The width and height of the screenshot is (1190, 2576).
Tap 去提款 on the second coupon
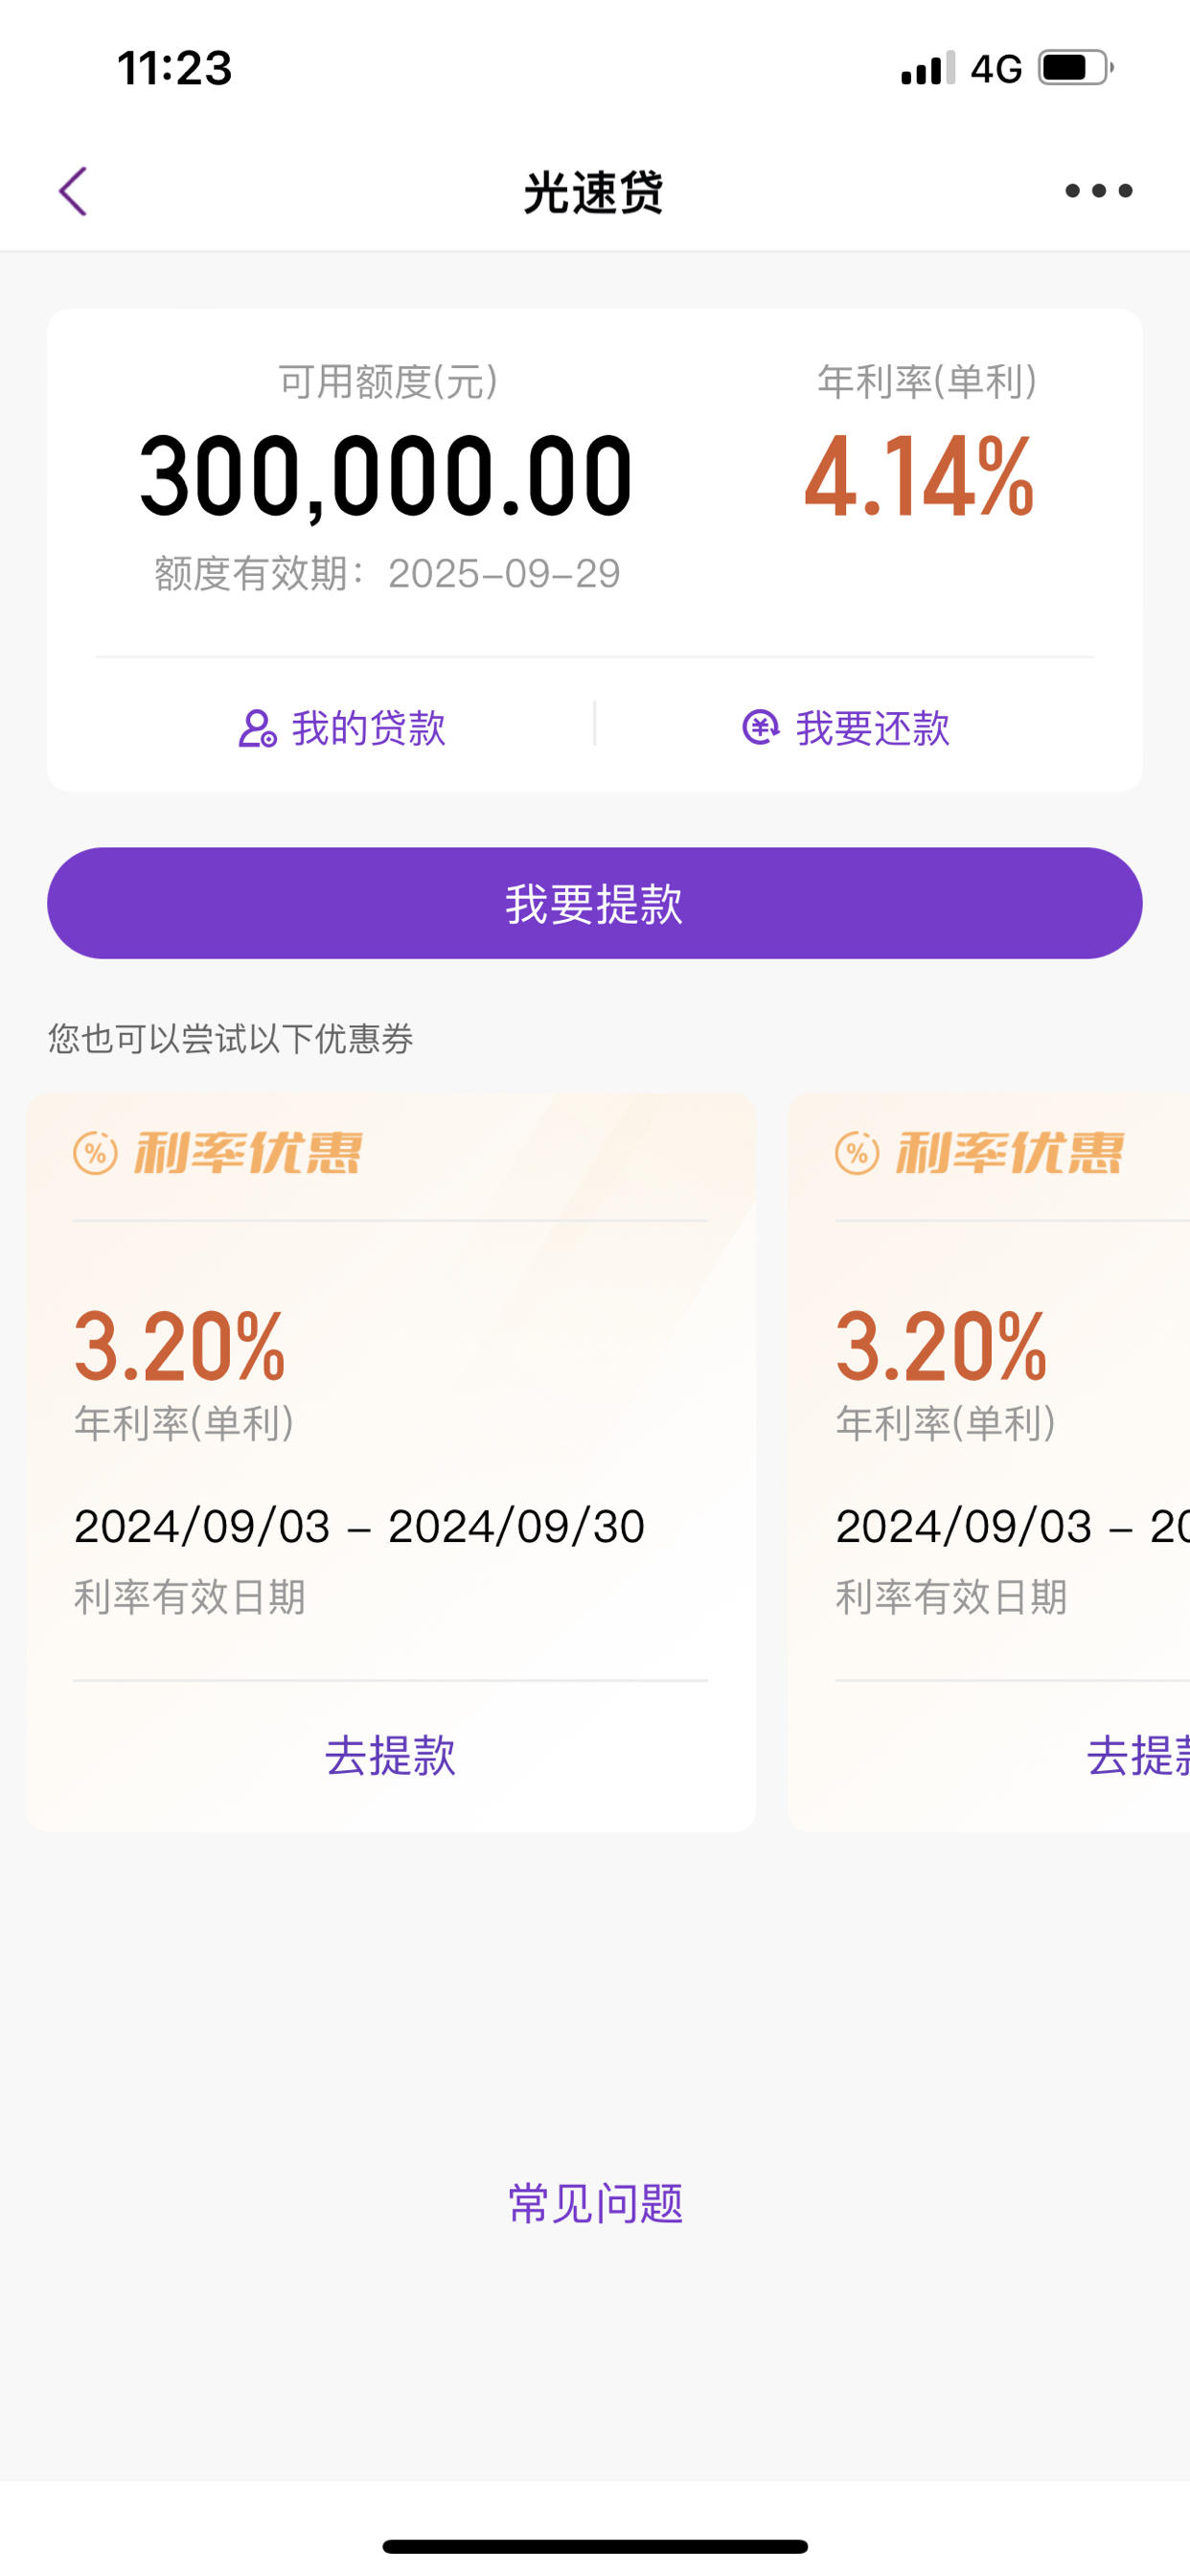tap(1138, 1756)
